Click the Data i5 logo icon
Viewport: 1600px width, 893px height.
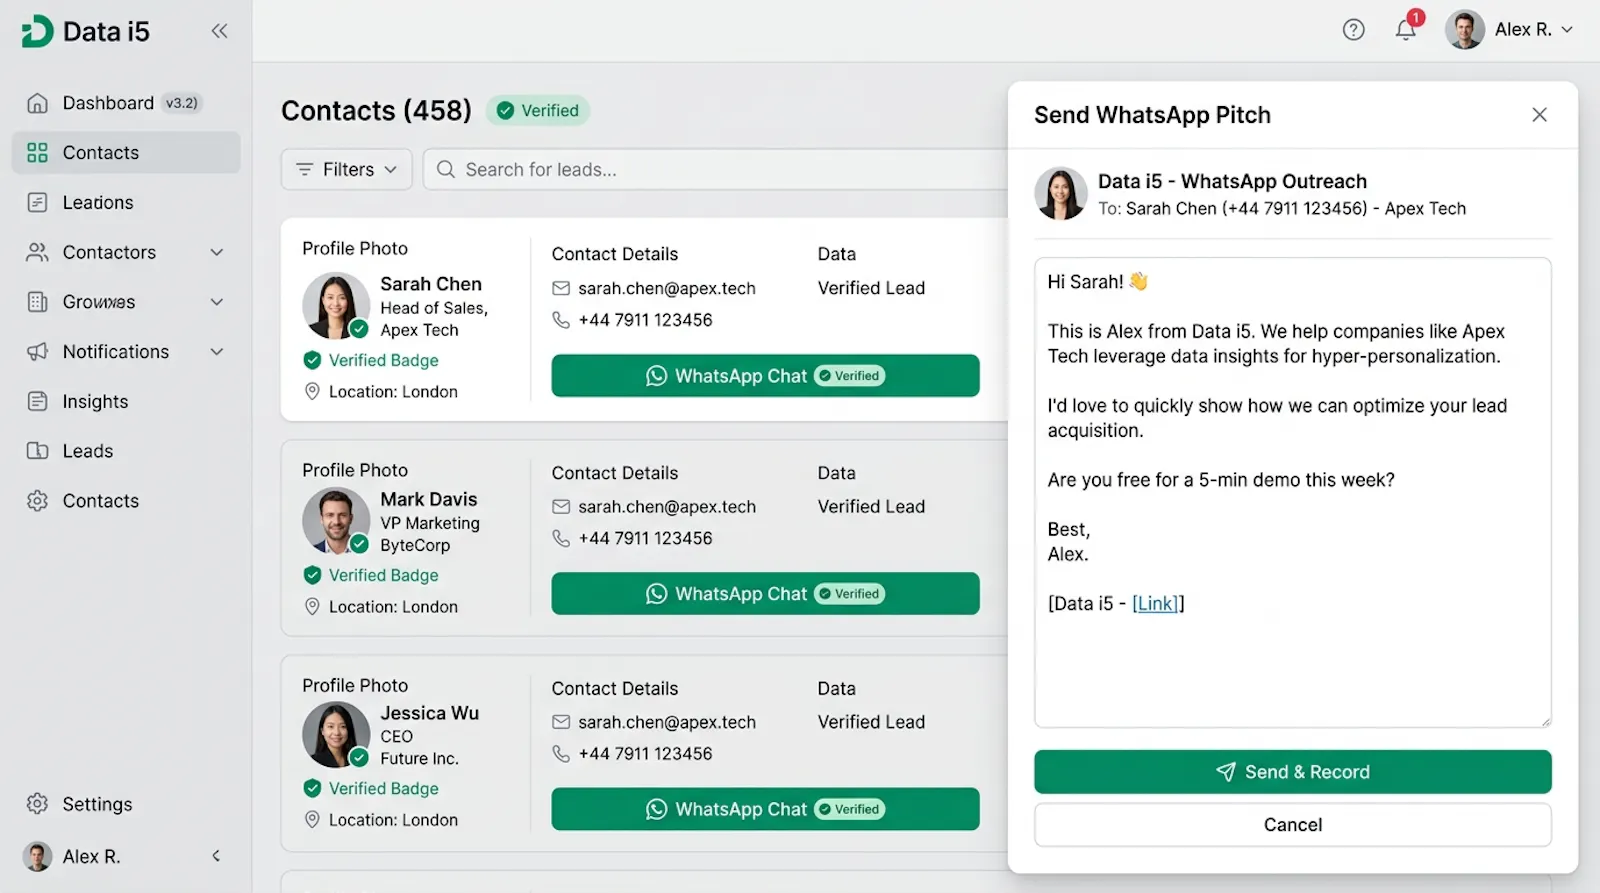click(37, 31)
